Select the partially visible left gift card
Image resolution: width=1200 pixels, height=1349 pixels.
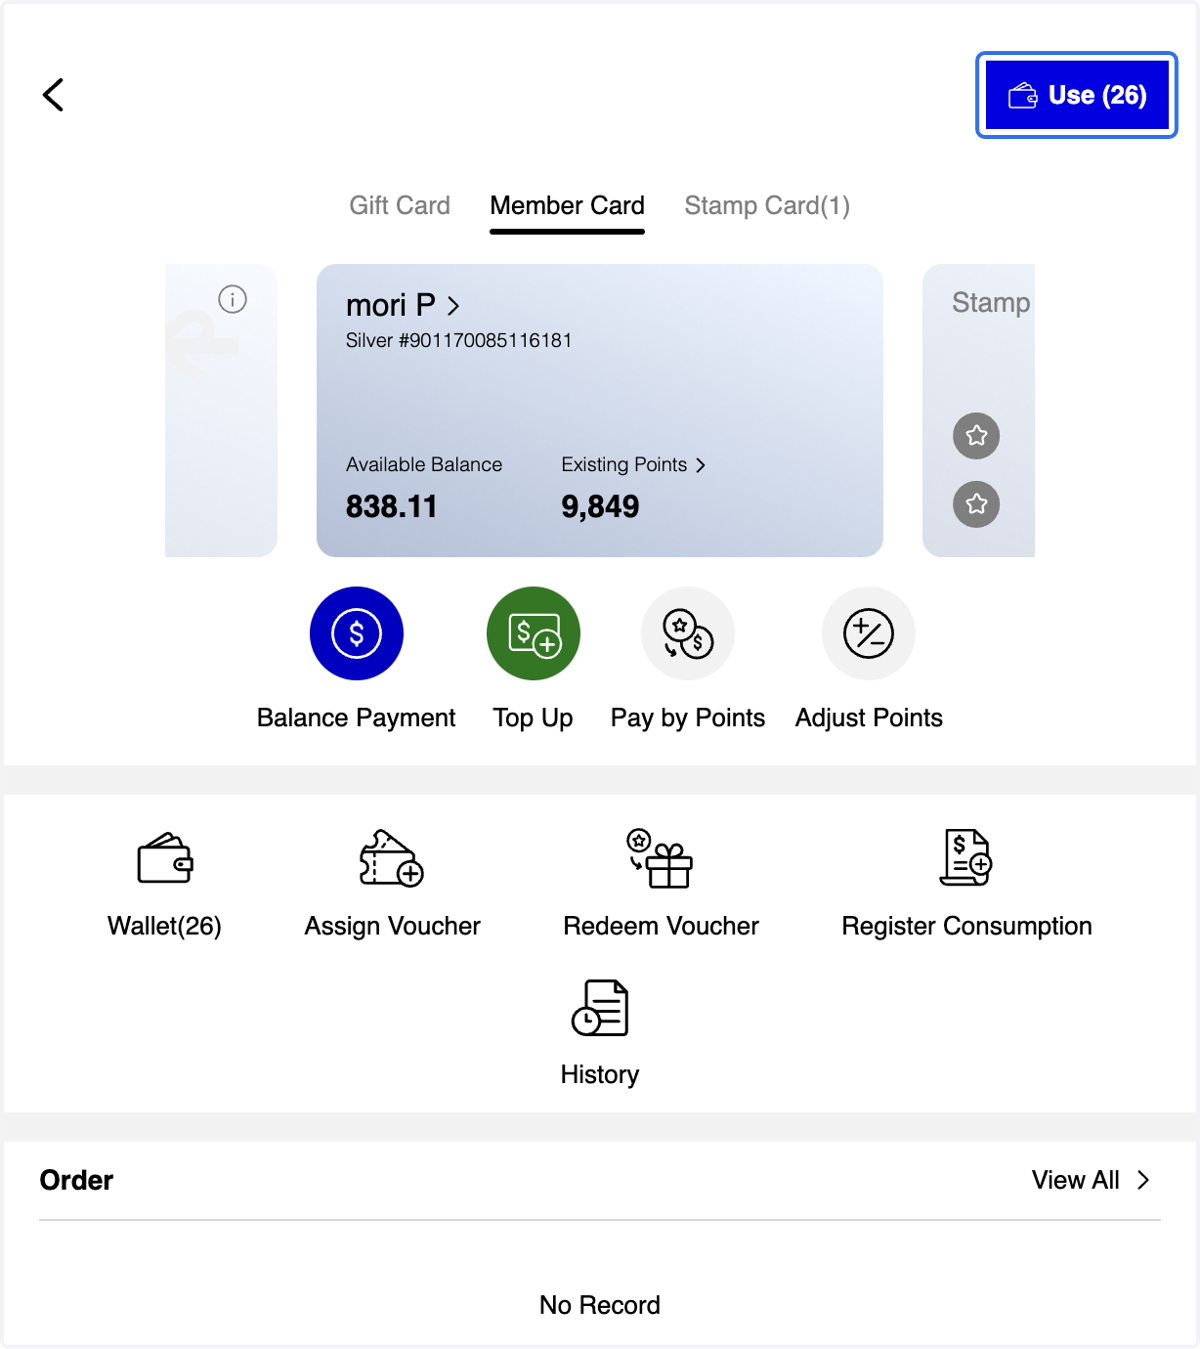pyautogui.click(x=221, y=410)
